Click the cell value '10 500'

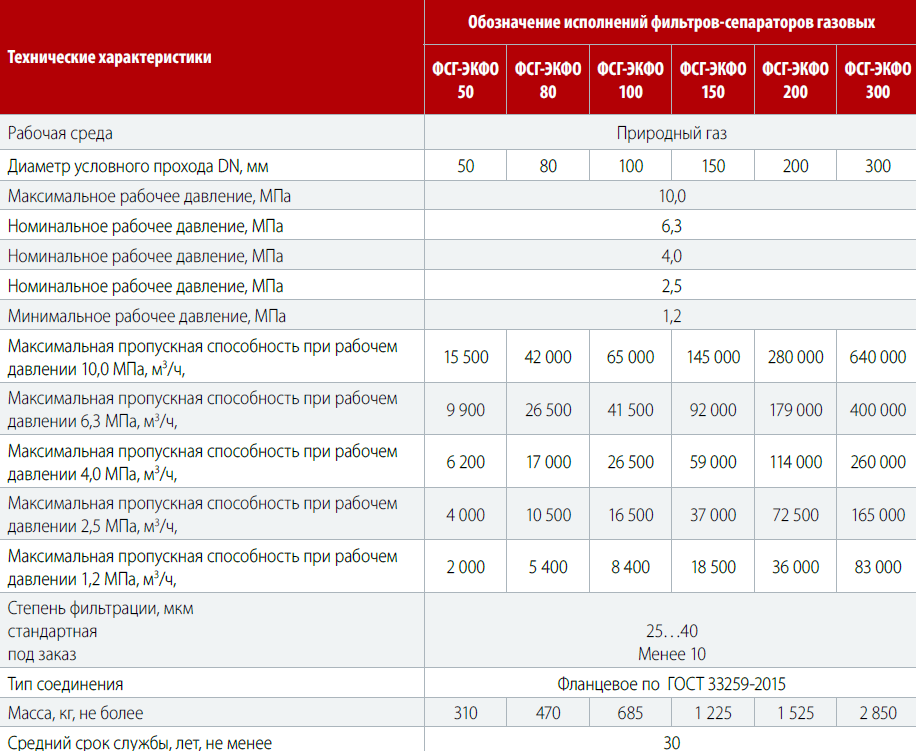click(548, 515)
